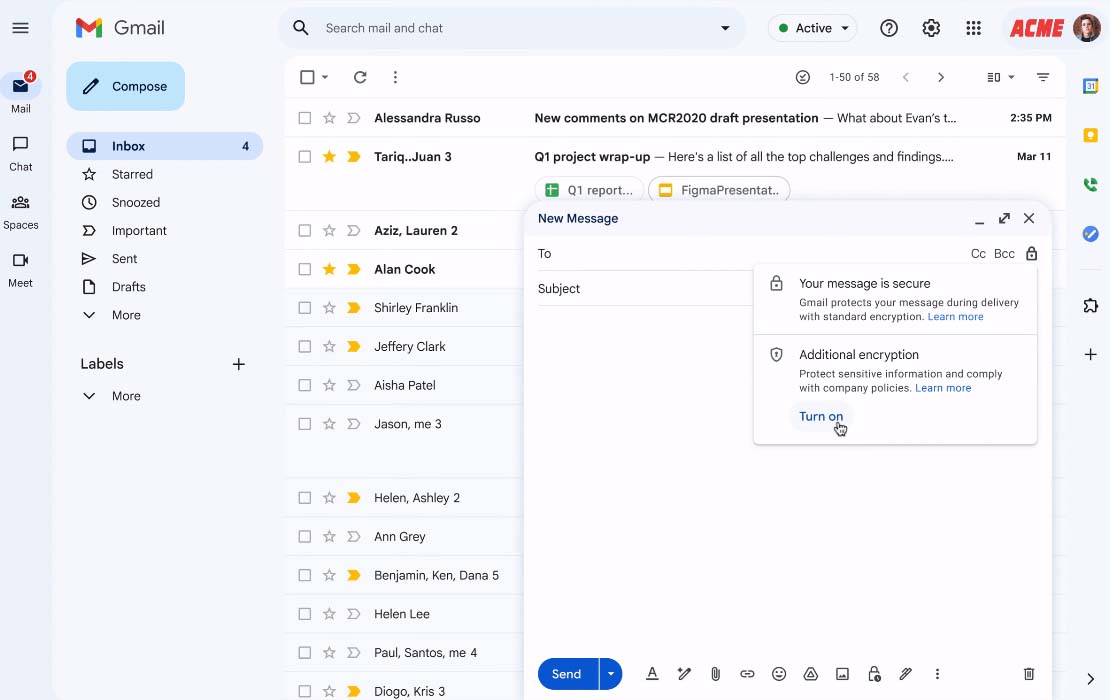Insert emoji in compose toolbar
Viewport: 1110px width, 700px height.
(779, 674)
